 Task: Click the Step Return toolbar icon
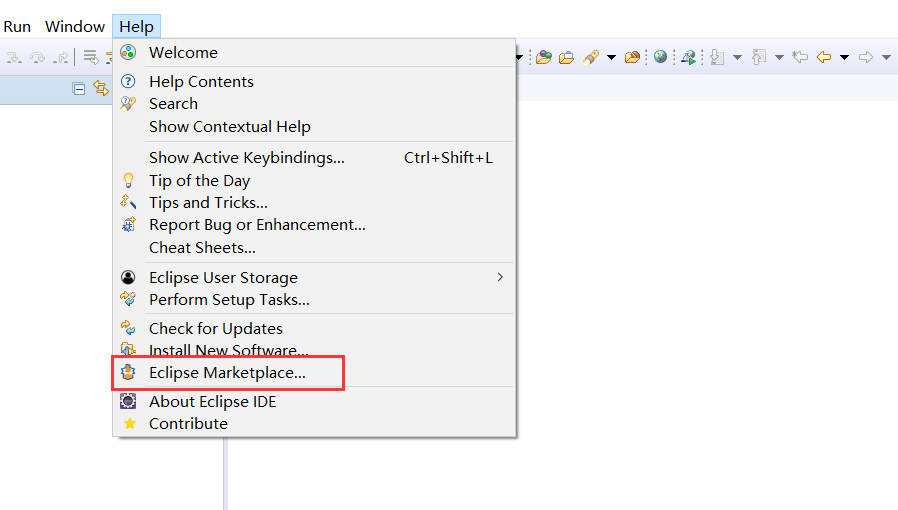point(61,57)
